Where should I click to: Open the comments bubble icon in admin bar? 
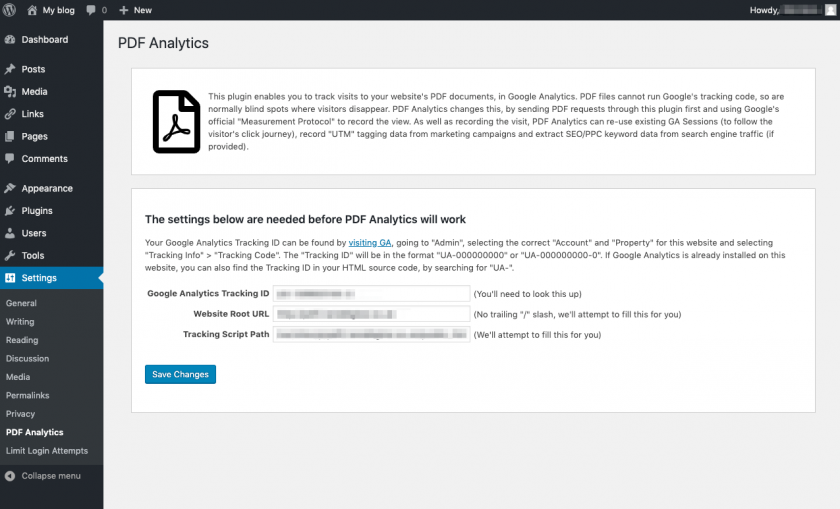pos(93,10)
